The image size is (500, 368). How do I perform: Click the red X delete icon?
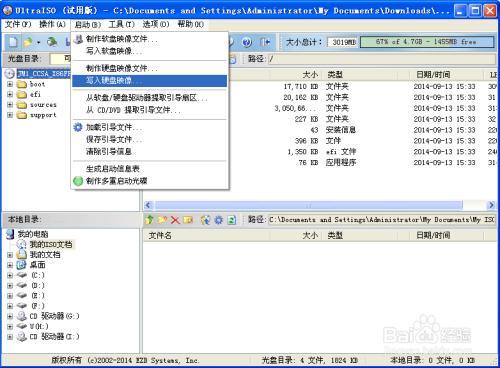(x=175, y=220)
